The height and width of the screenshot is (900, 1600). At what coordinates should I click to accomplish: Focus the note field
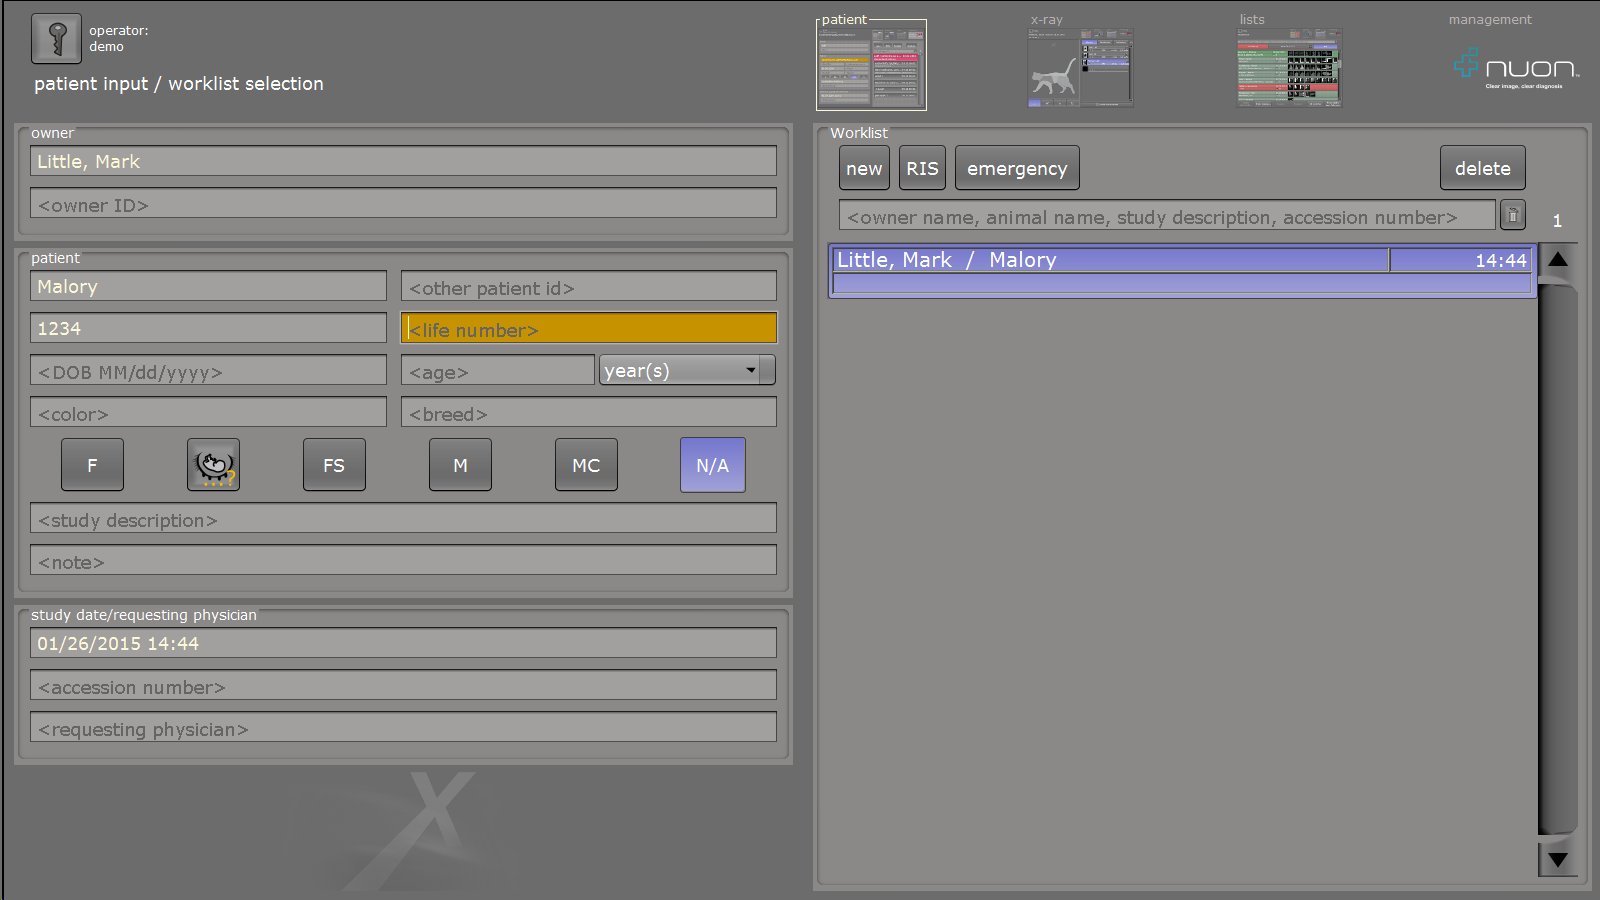pyautogui.click(x=403, y=560)
